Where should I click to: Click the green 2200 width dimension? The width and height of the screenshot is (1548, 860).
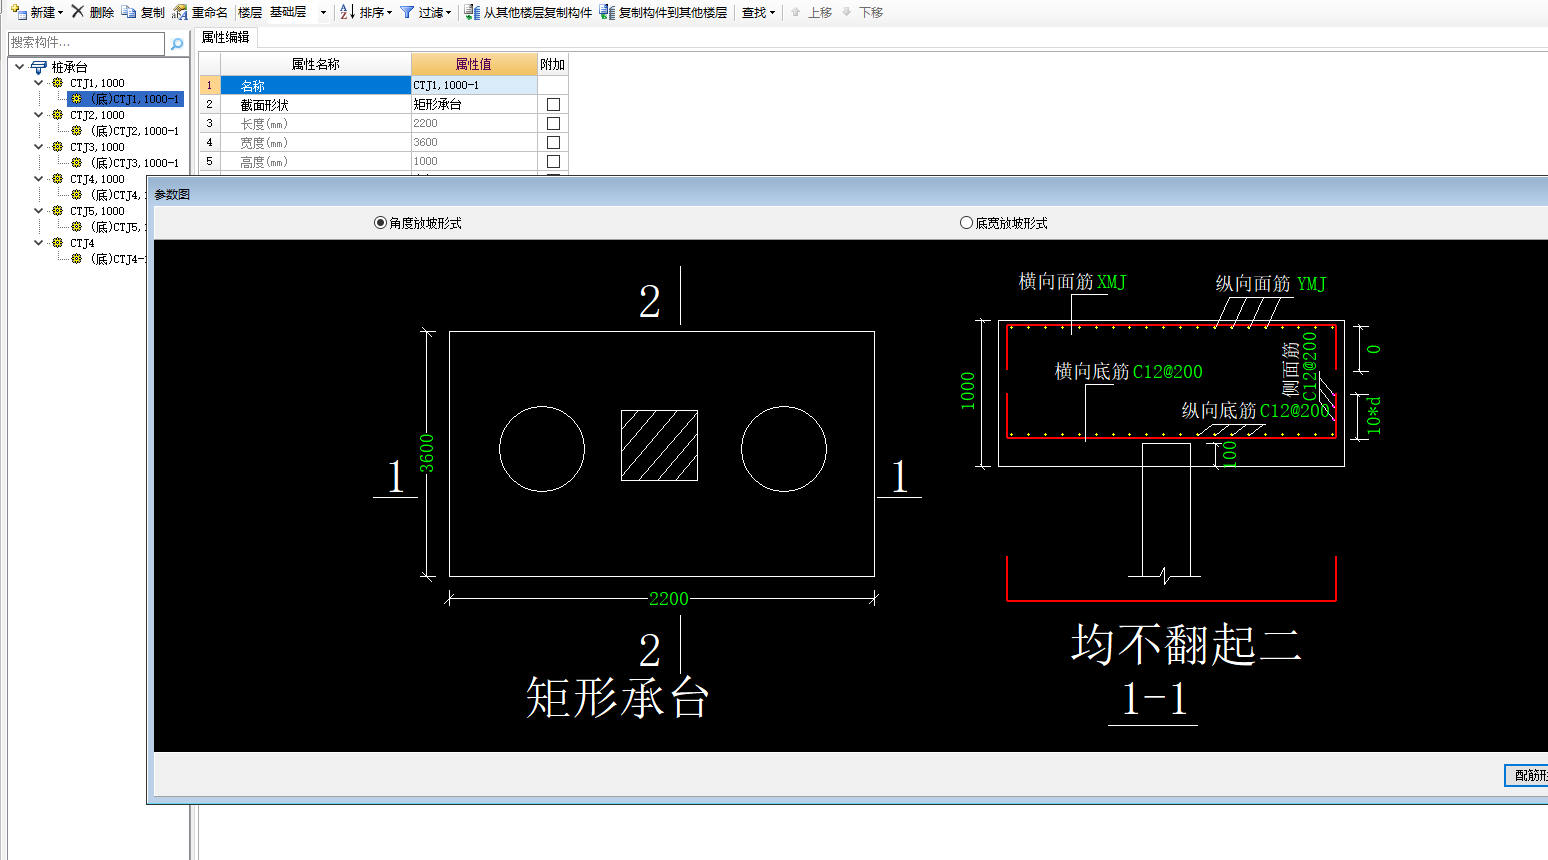coord(668,599)
